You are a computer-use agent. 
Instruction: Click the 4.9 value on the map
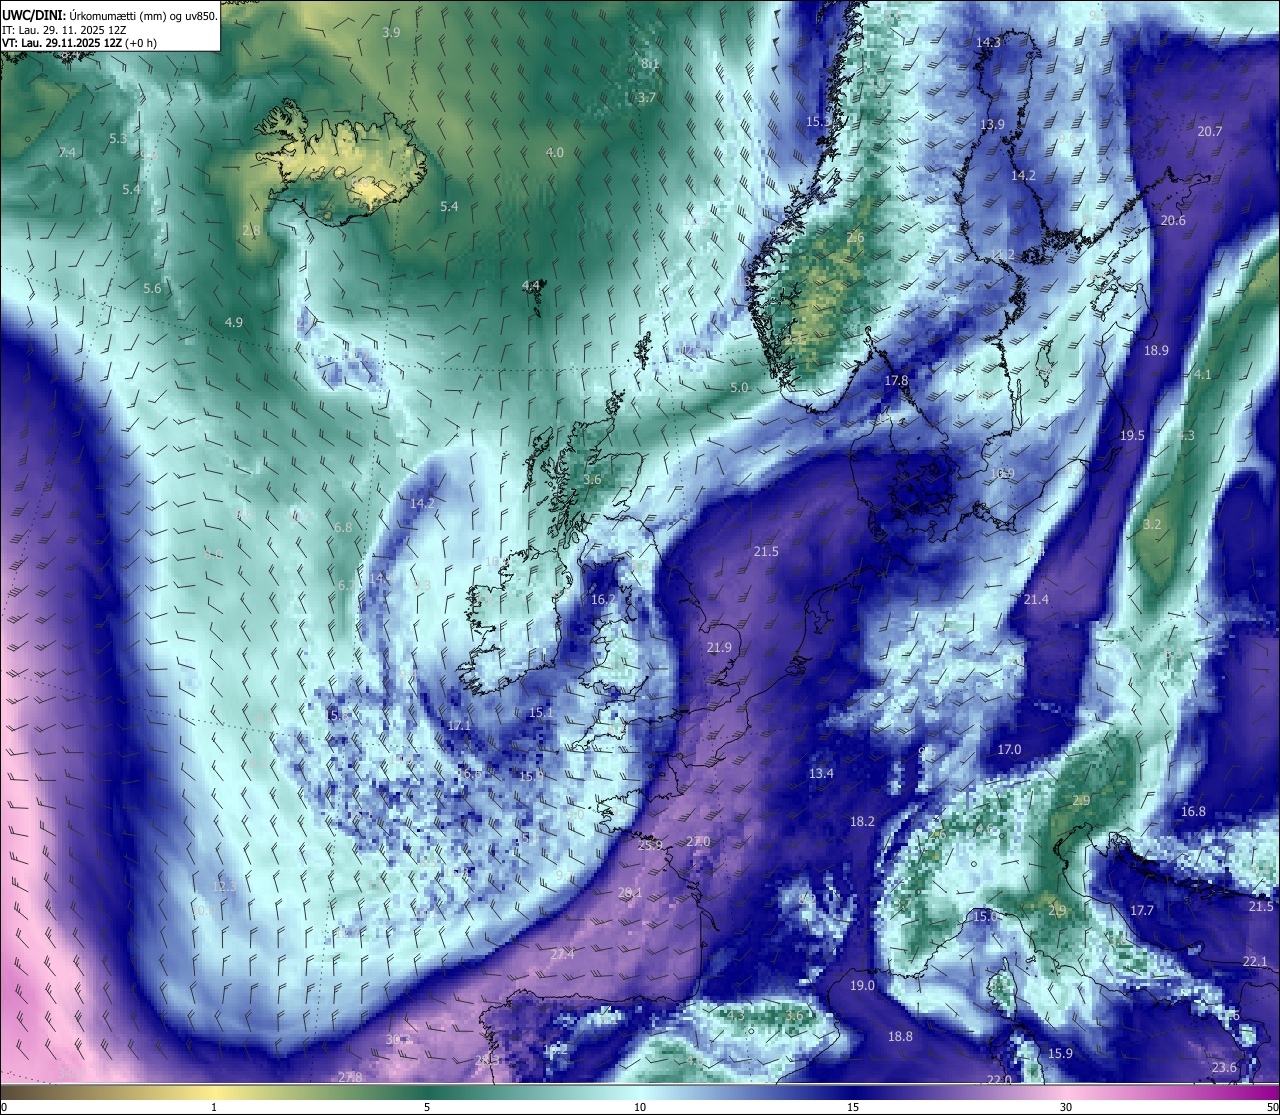pos(234,322)
